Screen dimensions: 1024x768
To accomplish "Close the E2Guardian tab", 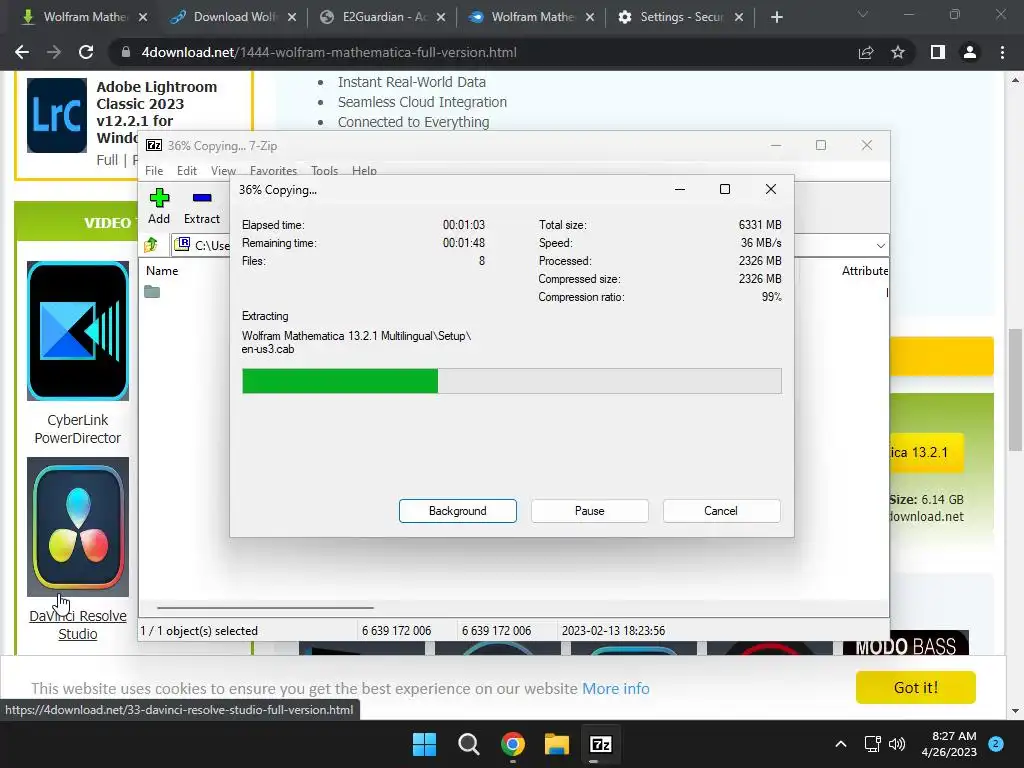I will coord(441,17).
